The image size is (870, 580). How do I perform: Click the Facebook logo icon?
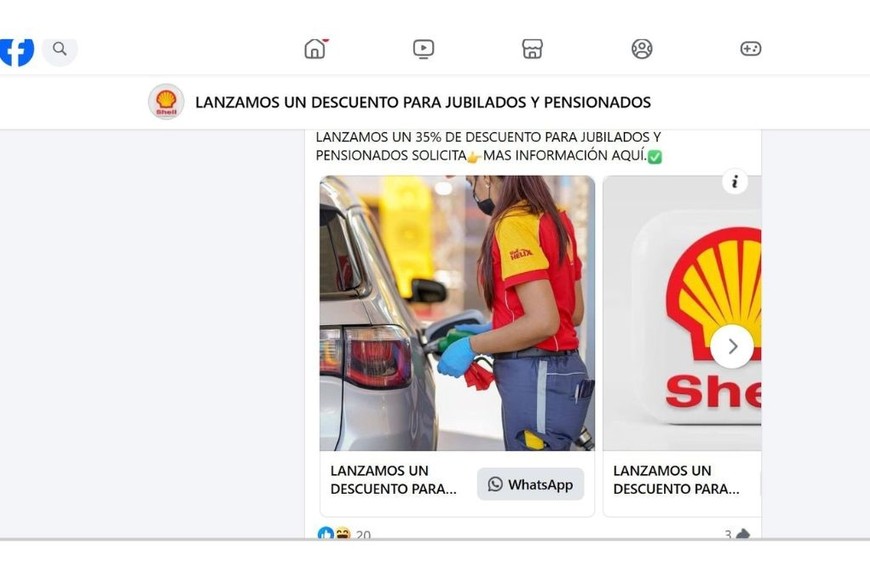17,52
